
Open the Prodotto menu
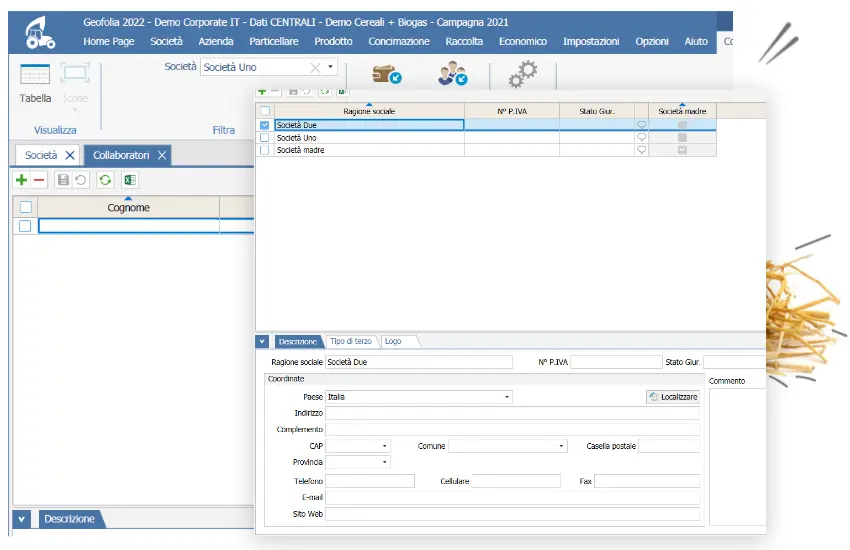coord(333,42)
